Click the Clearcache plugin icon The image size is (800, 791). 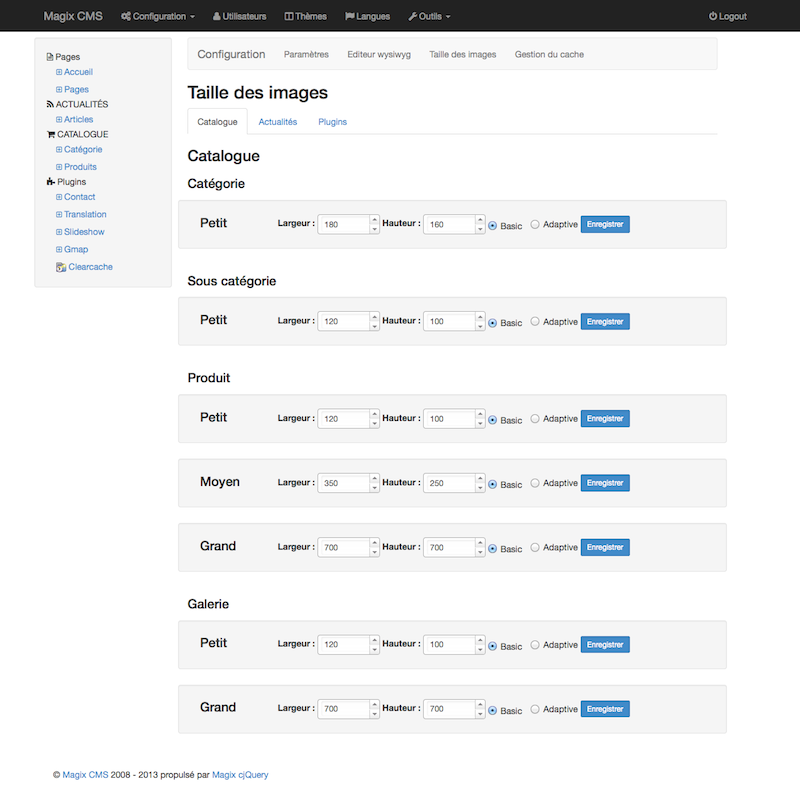click(61, 267)
